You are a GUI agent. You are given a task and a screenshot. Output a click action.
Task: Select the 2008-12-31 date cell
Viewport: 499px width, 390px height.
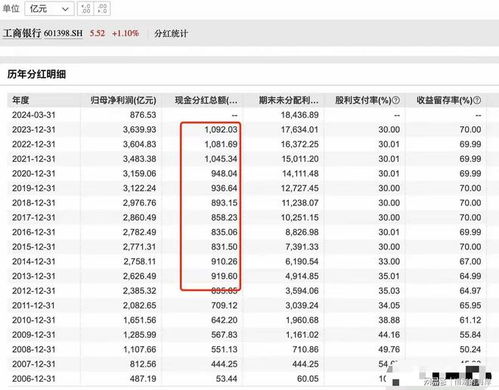34,350
